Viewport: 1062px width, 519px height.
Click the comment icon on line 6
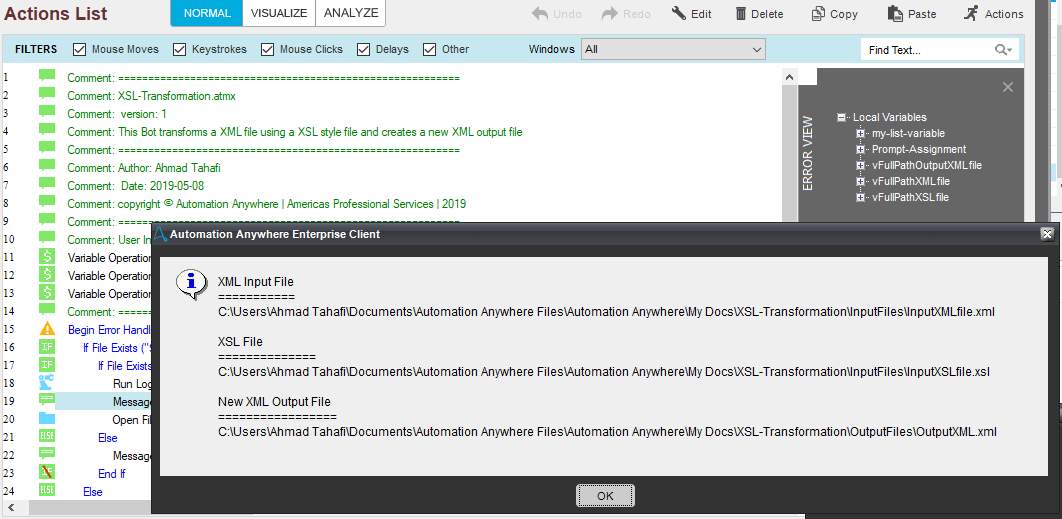(x=47, y=165)
